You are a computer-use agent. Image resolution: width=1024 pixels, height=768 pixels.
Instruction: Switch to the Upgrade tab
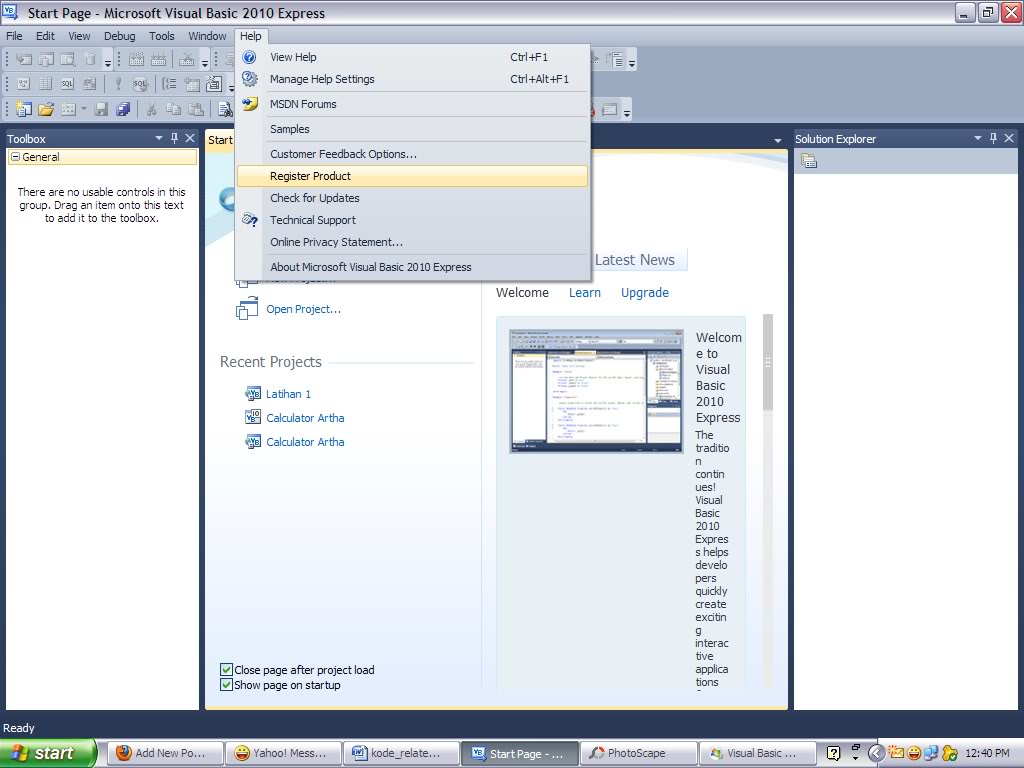coord(645,293)
